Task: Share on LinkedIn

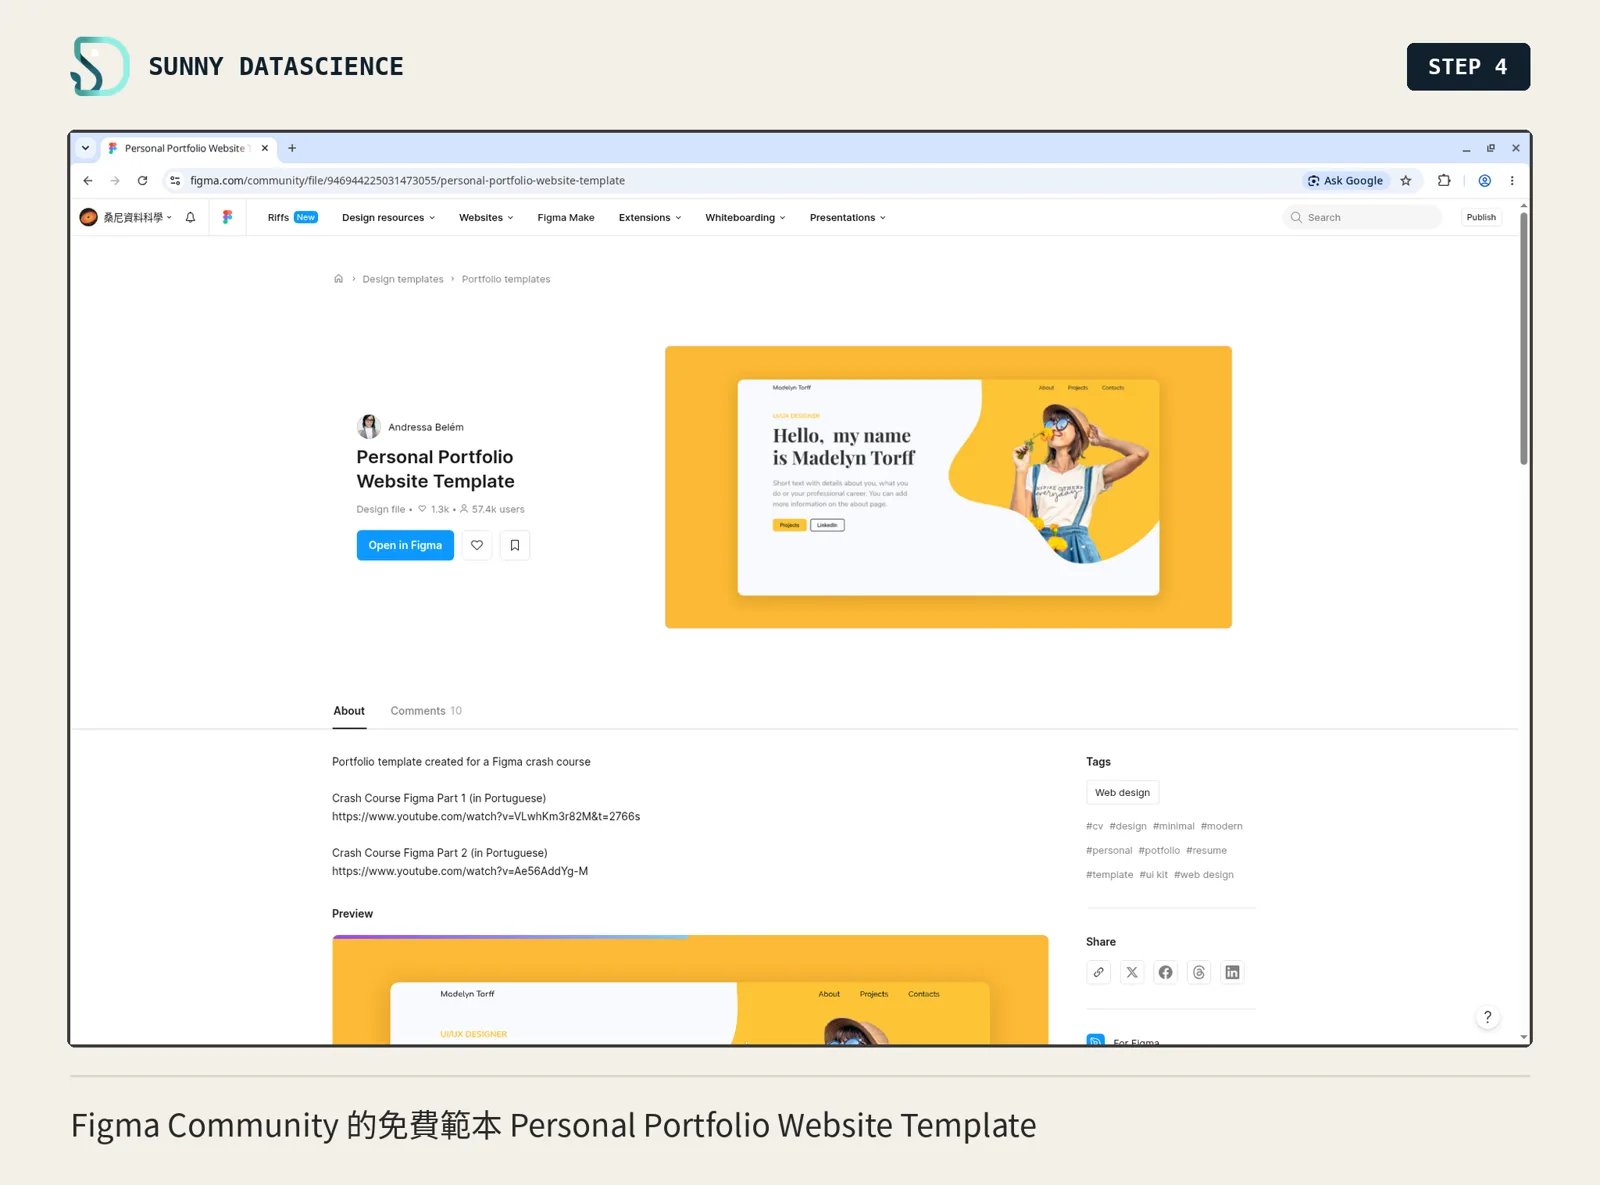Action: pyautogui.click(x=1233, y=972)
